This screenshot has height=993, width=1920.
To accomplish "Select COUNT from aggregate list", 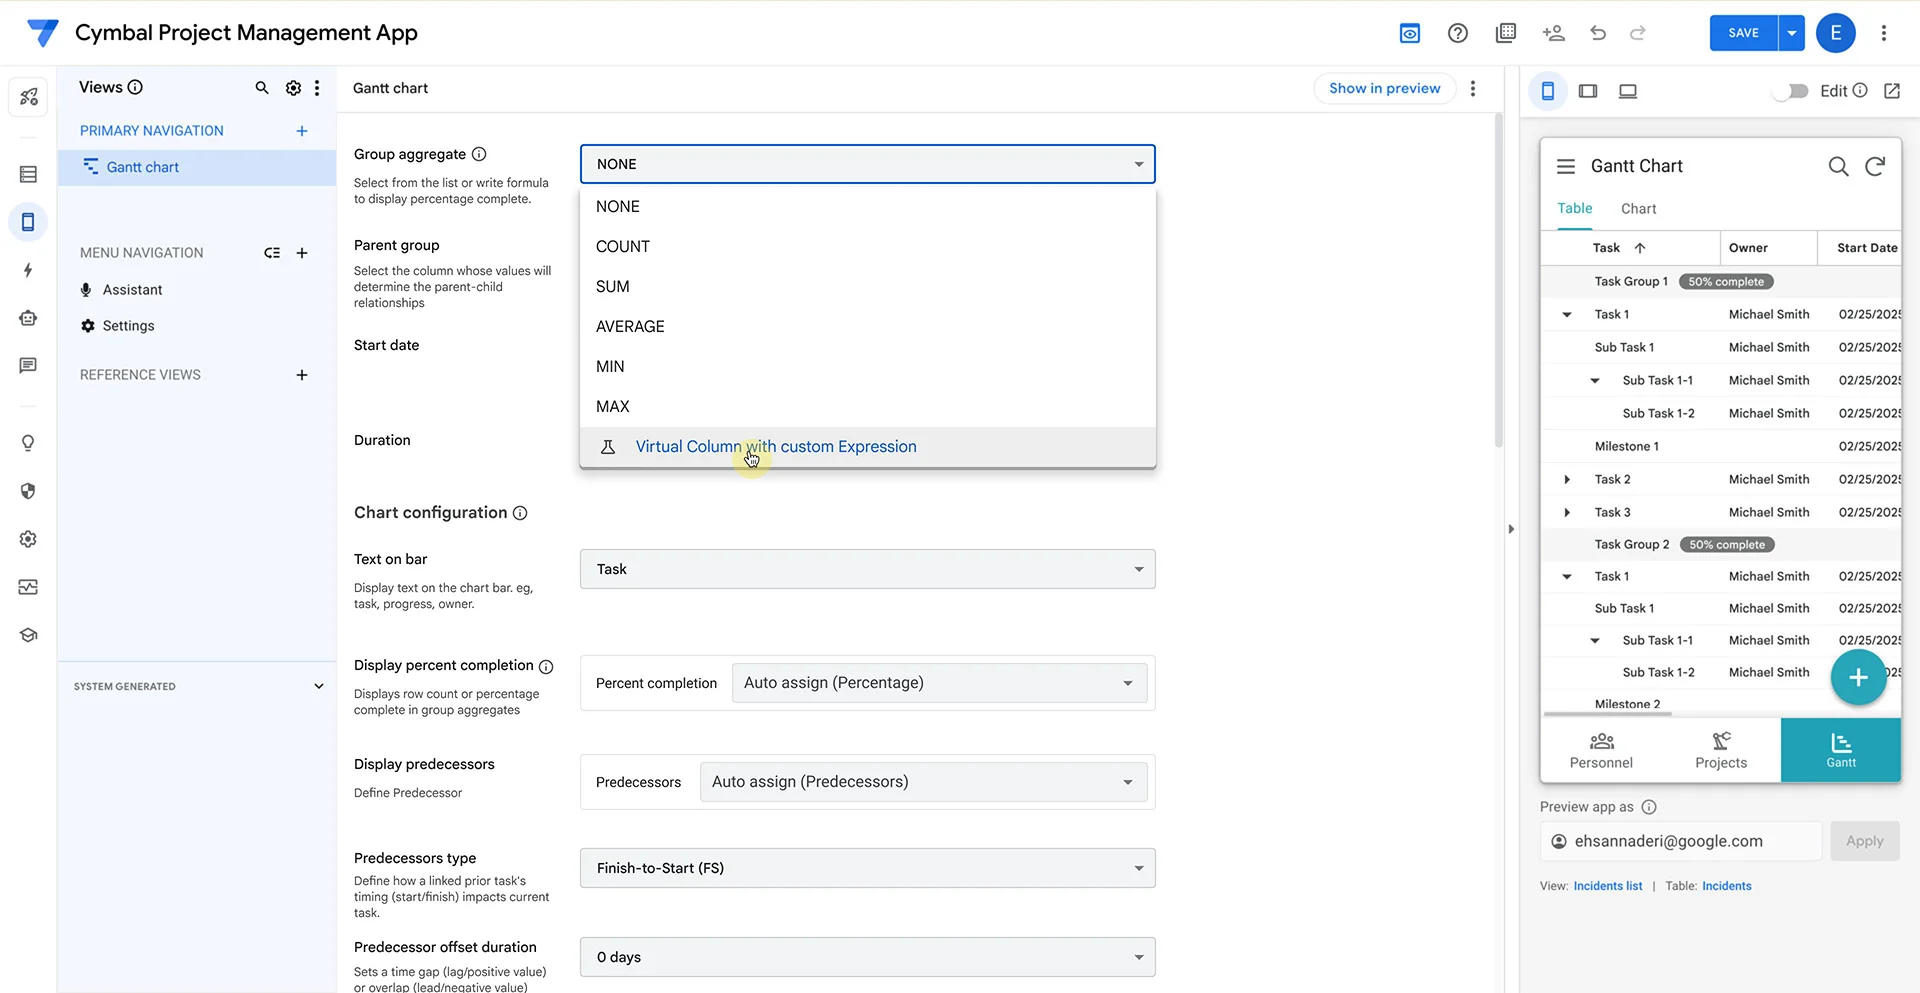I will tap(868, 247).
